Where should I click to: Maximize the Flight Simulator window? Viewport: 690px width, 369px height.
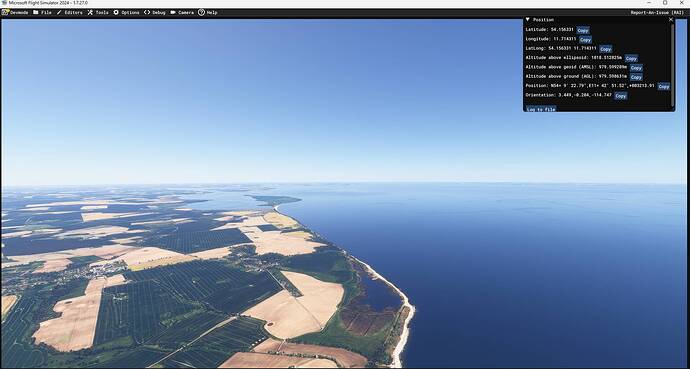click(x=665, y=3)
